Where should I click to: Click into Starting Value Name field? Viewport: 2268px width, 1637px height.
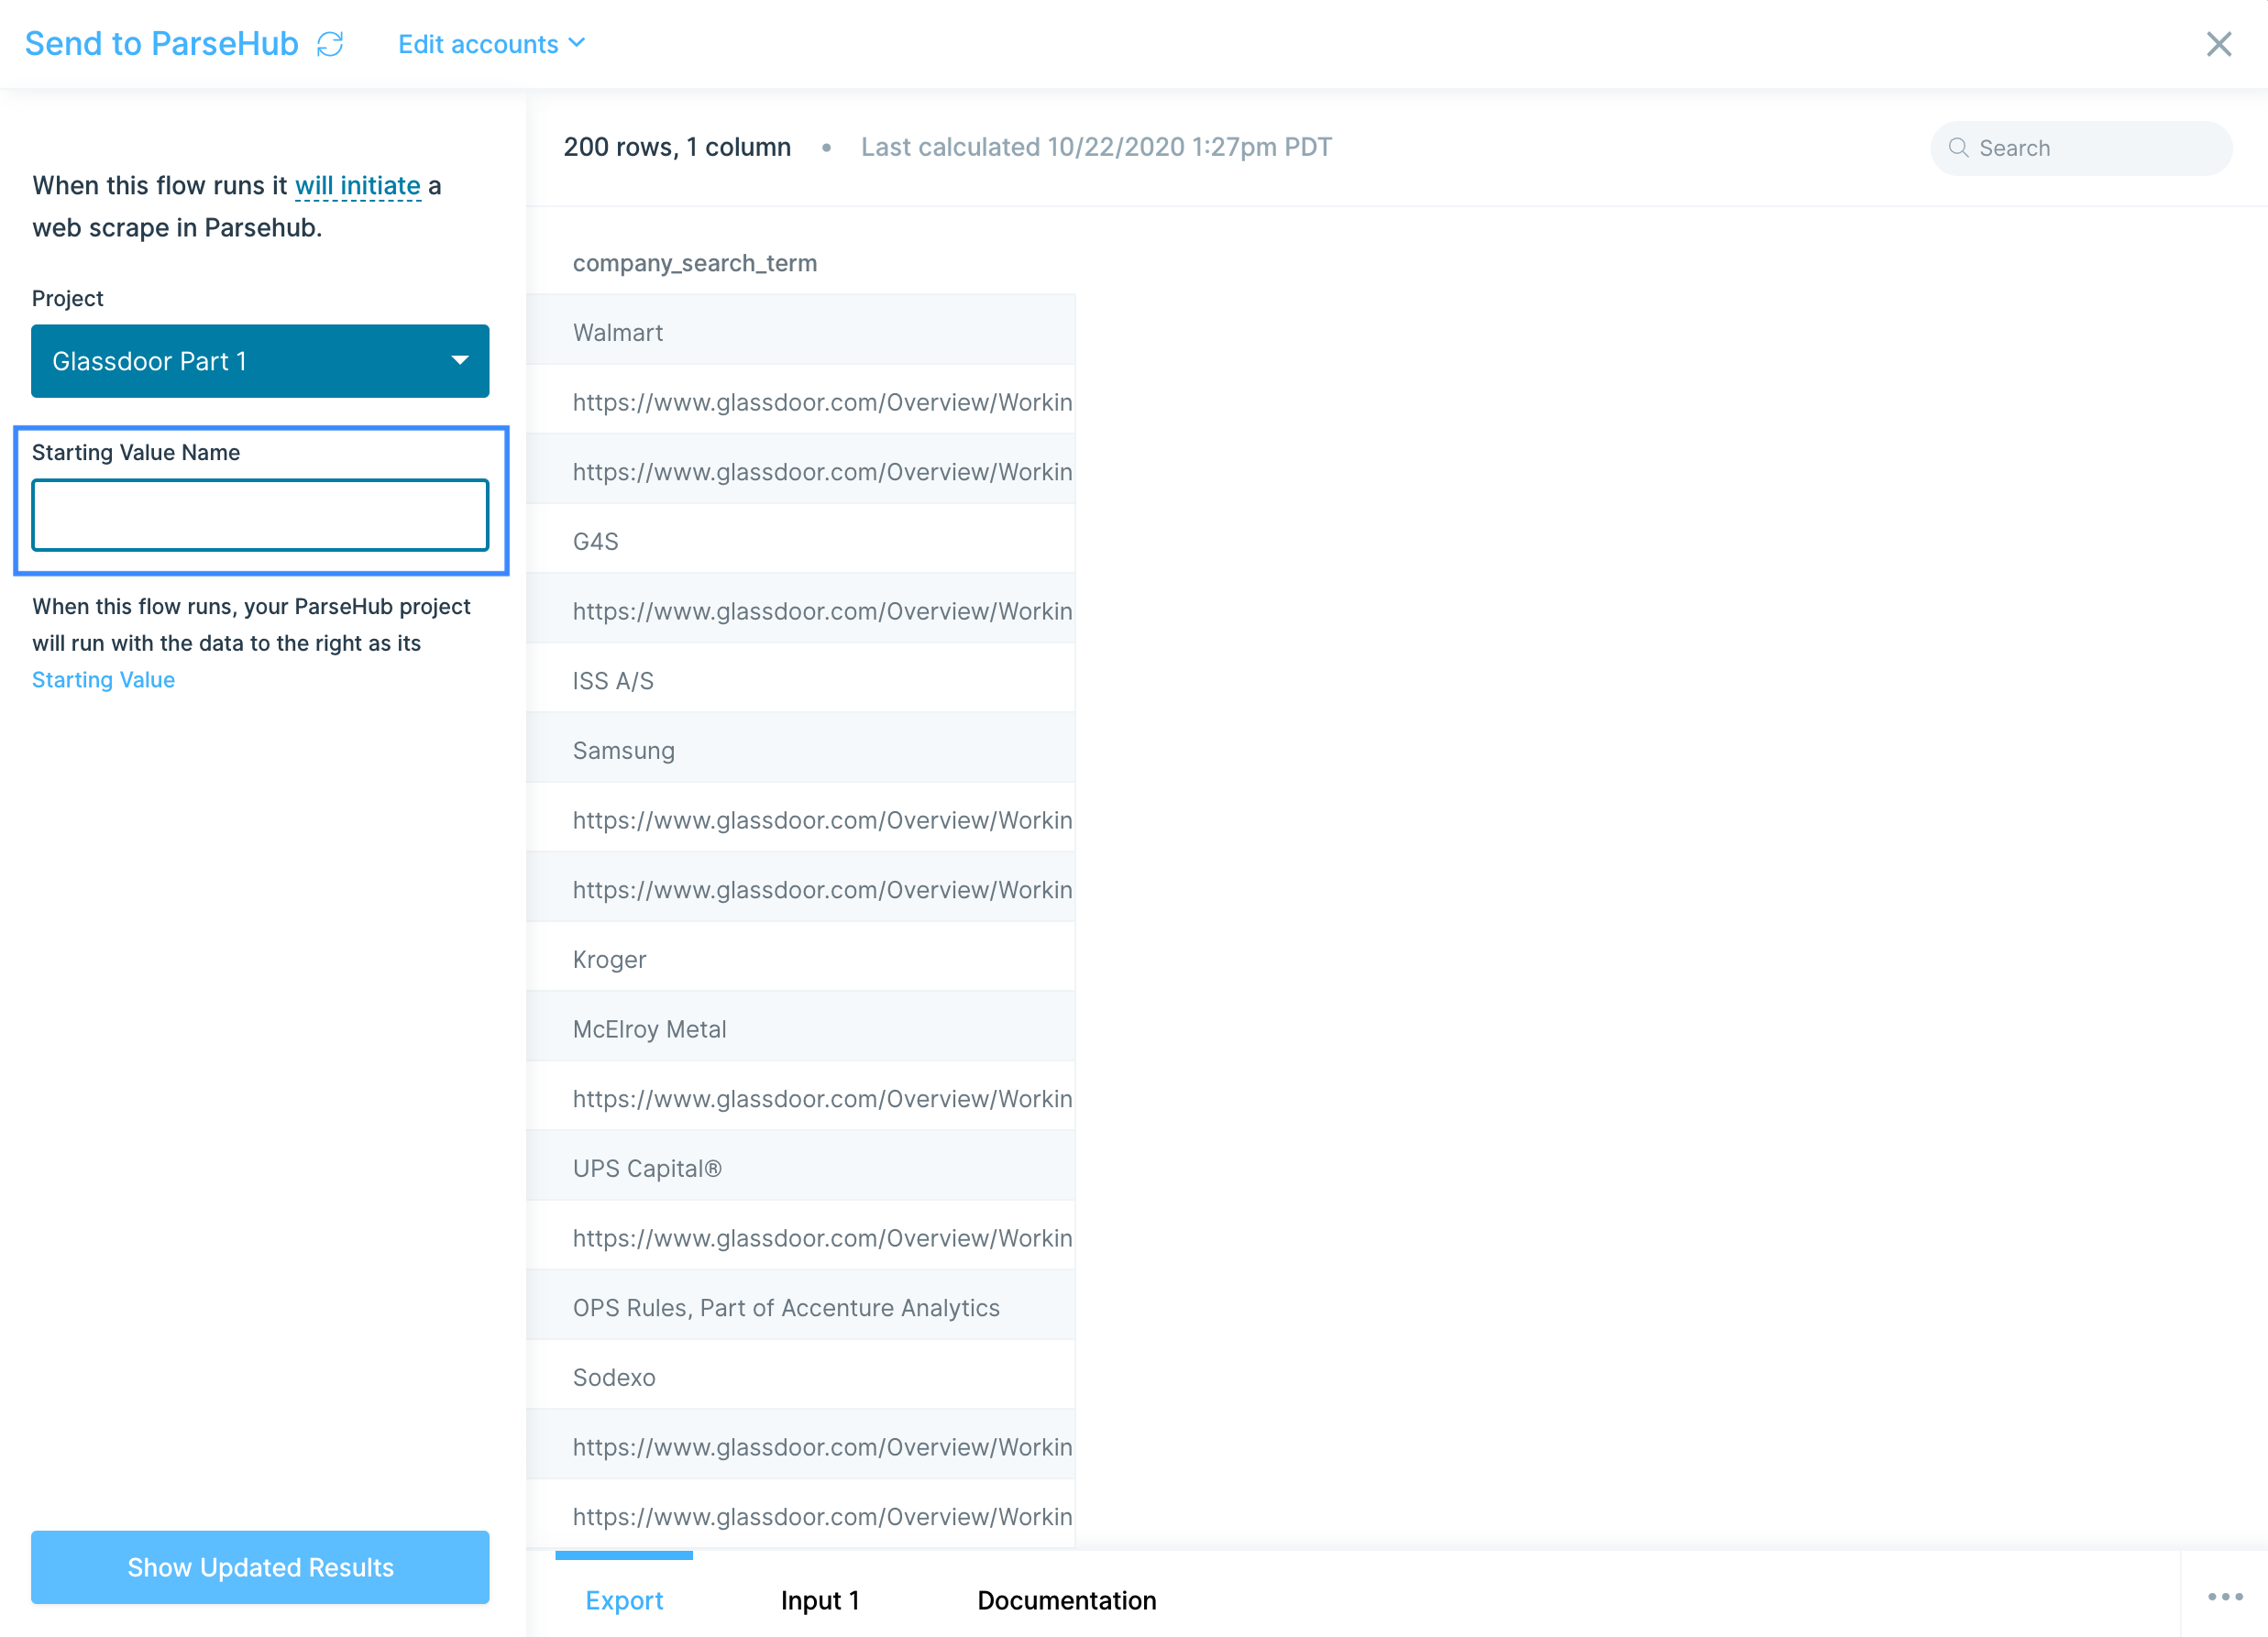(x=260, y=515)
